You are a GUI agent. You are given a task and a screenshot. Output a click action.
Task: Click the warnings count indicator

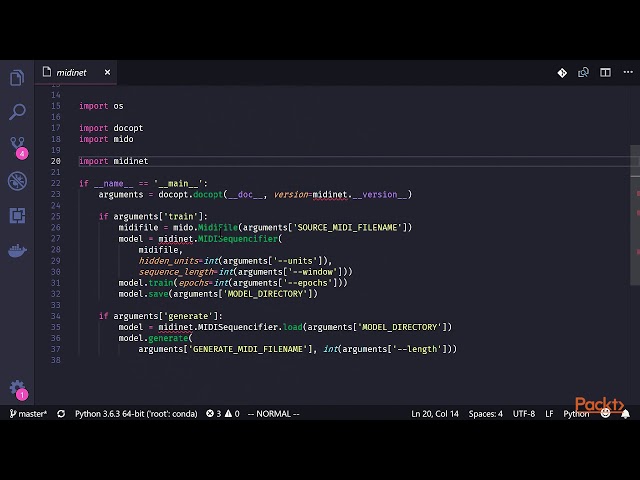pos(232,414)
